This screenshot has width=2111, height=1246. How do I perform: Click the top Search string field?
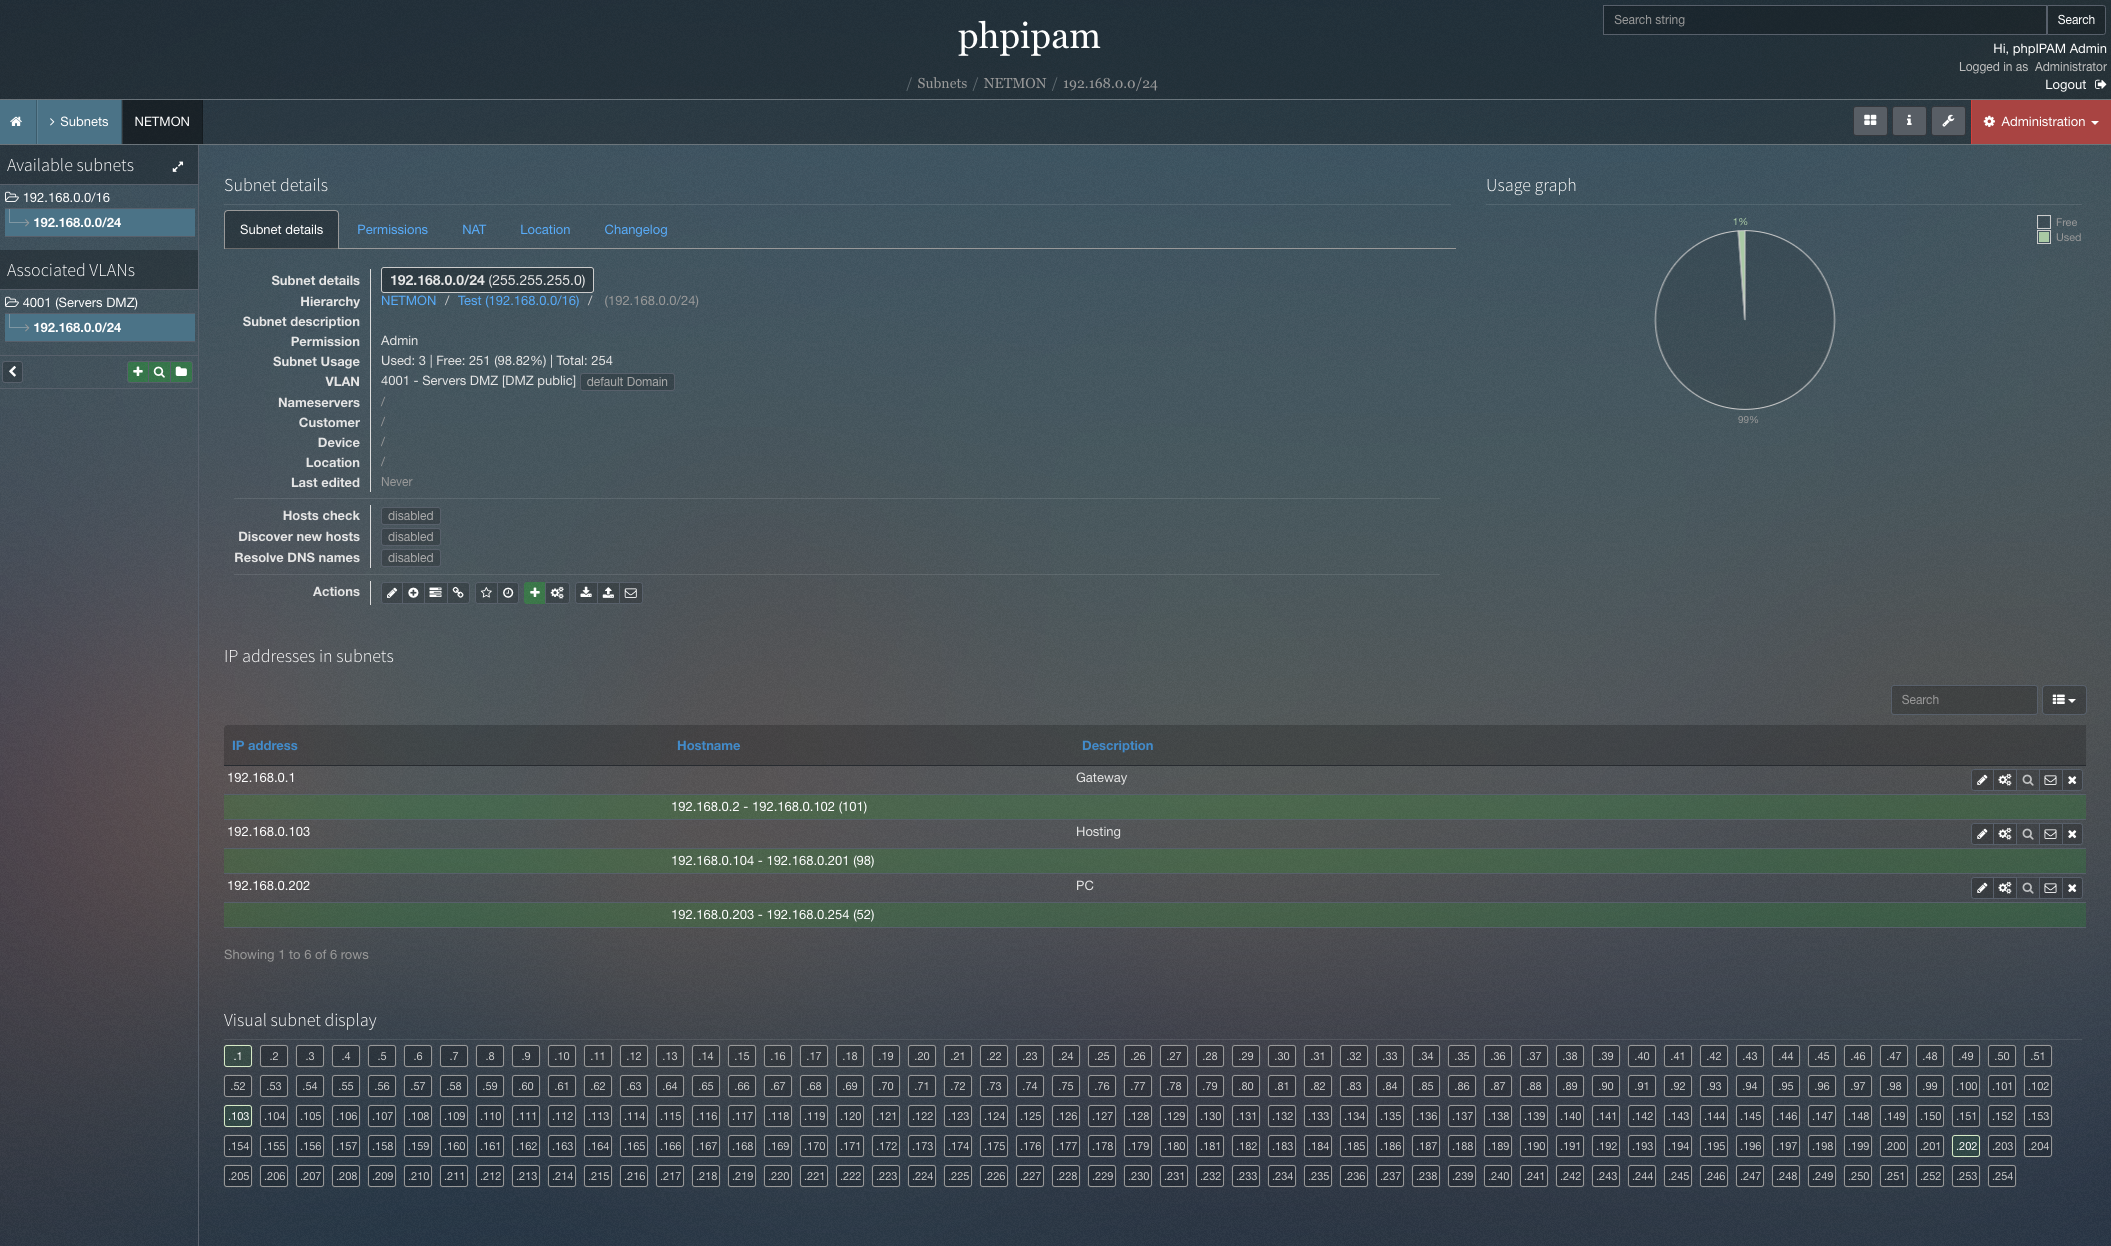pos(1824,20)
